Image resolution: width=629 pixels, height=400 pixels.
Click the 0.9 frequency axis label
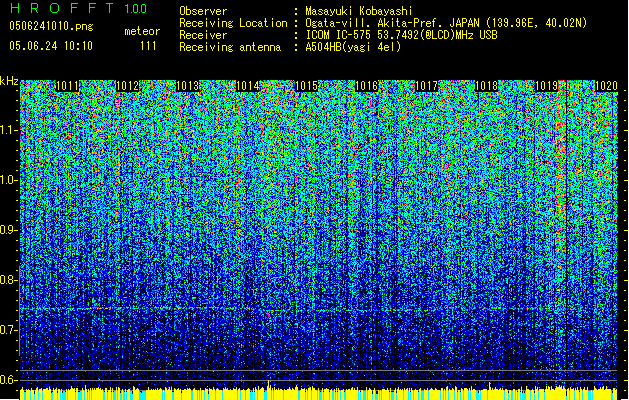9,230
